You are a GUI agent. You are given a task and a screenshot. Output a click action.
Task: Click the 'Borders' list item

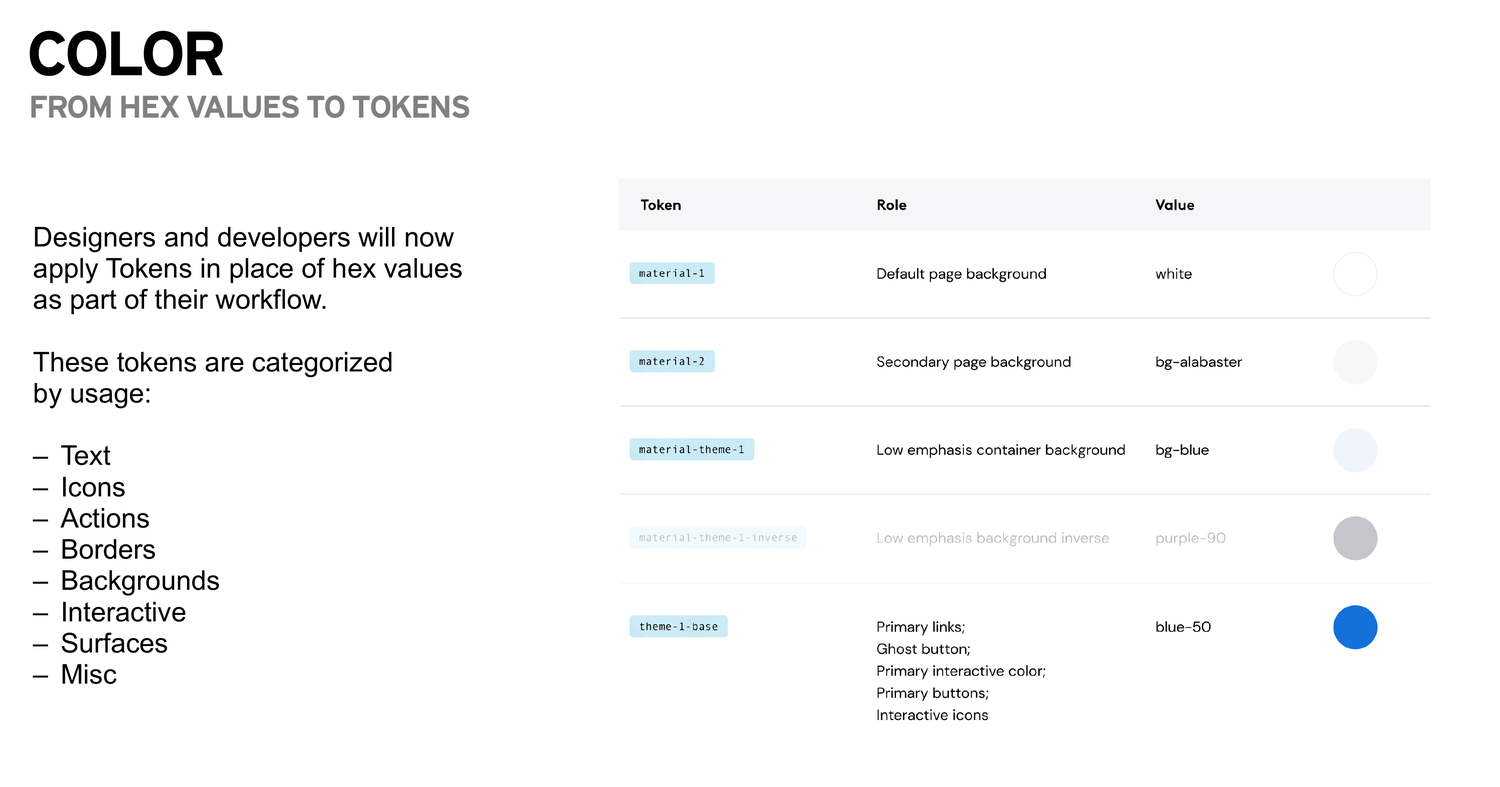pyautogui.click(x=108, y=549)
